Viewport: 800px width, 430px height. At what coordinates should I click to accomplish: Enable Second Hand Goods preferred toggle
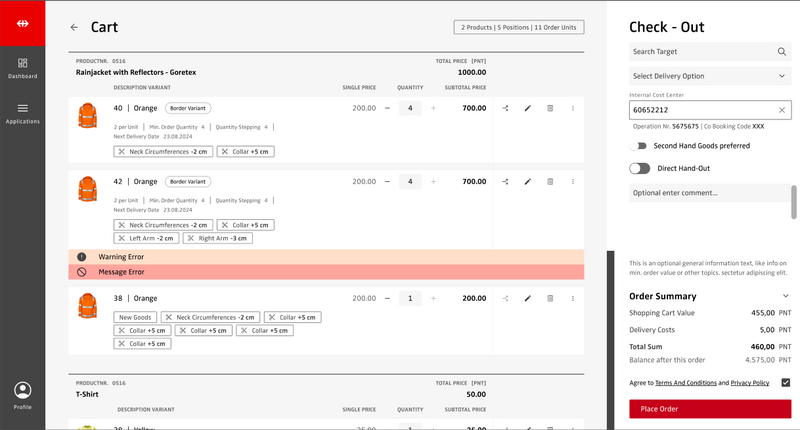638,146
